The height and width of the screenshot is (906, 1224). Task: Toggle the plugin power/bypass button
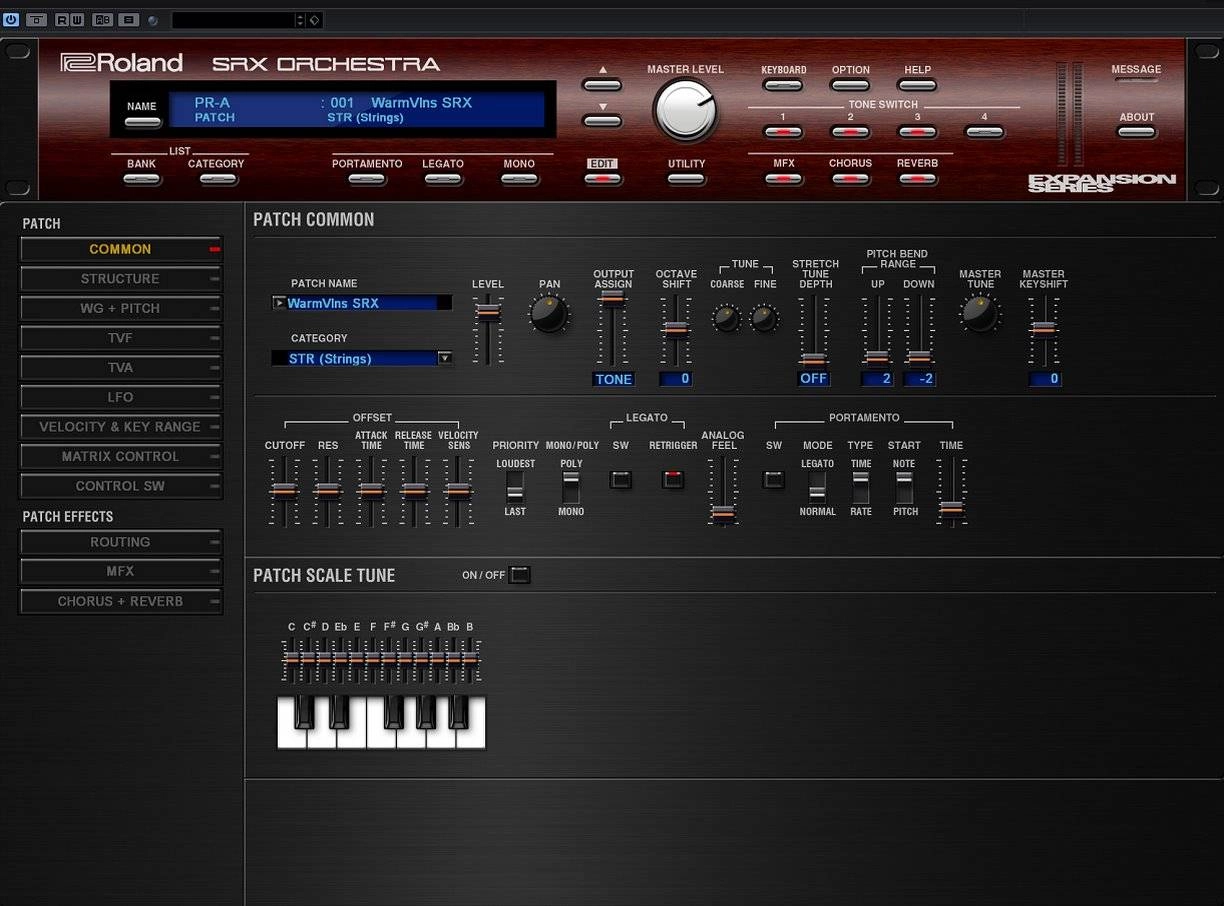pyautogui.click(x=11, y=20)
